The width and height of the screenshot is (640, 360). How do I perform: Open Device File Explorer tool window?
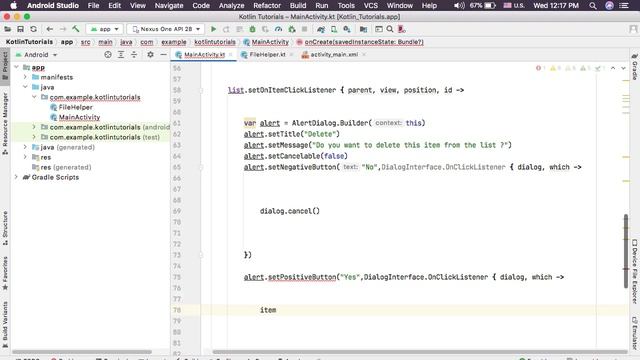coord(635,271)
